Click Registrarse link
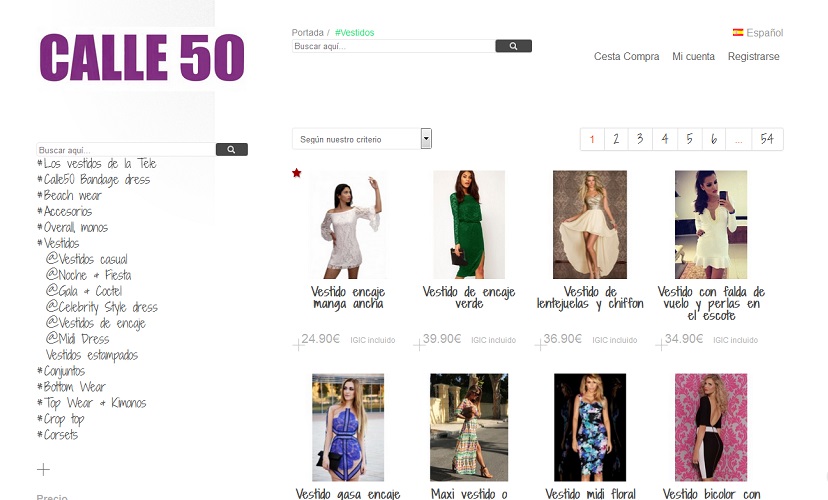The image size is (828, 500). (754, 56)
